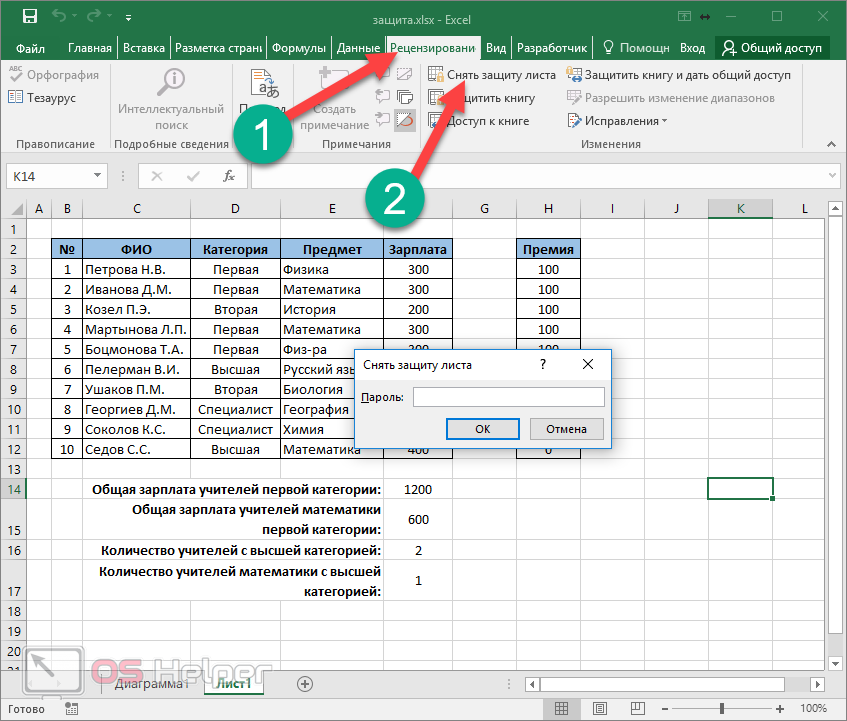Click Отмена button in dialog
The width and height of the screenshot is (847, 721).
tap(566, 429)
